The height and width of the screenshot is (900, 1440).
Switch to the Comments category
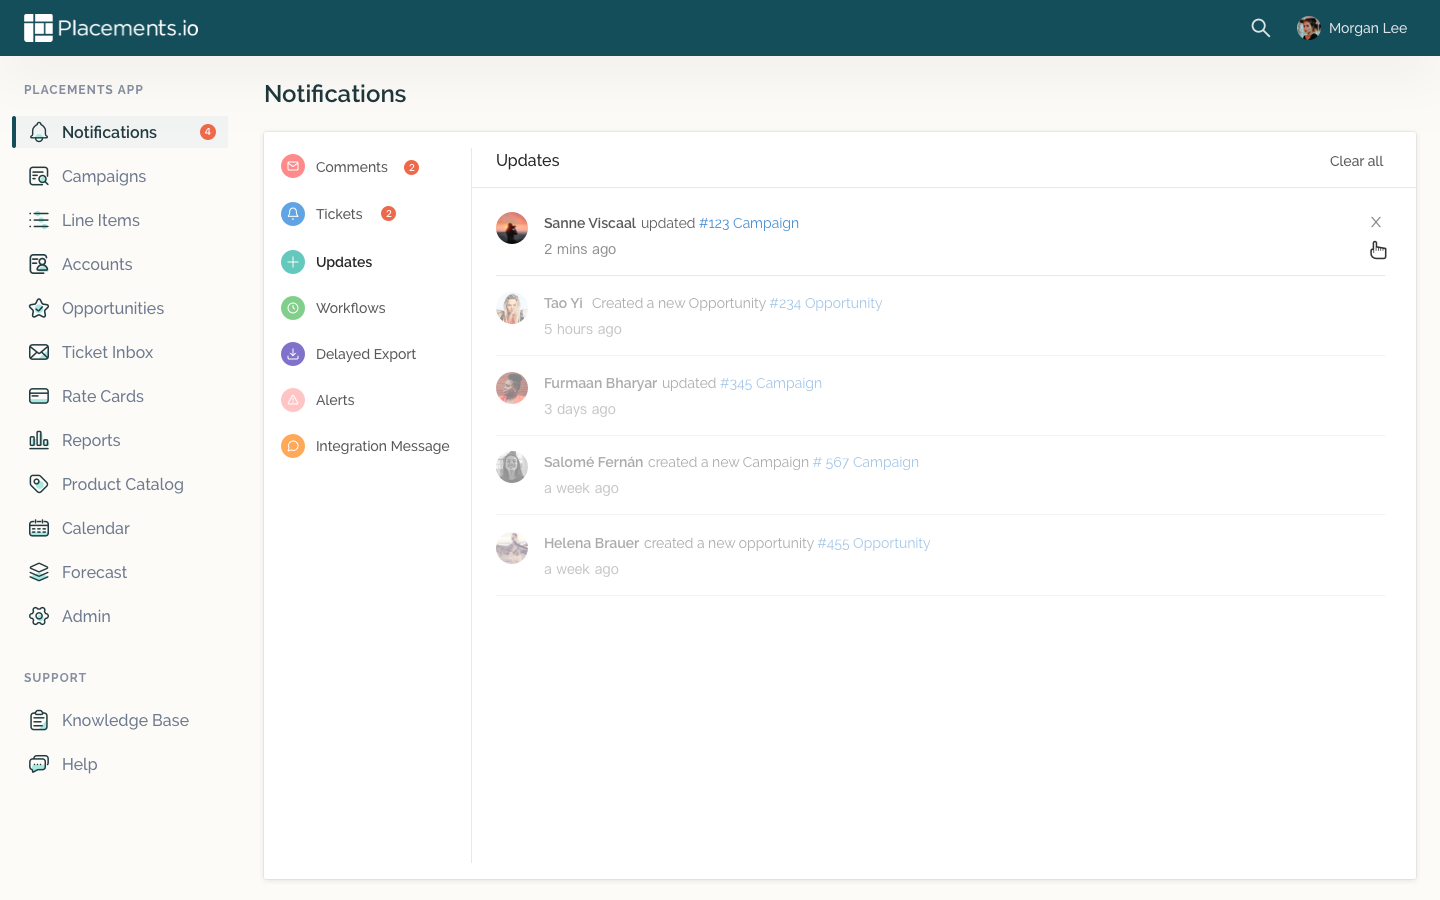pos(351,167)
